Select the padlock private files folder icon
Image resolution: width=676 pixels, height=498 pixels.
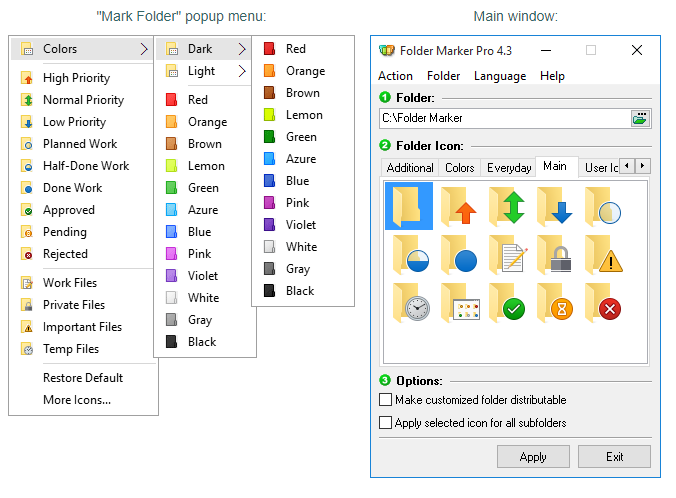click(x=554, y=254)
